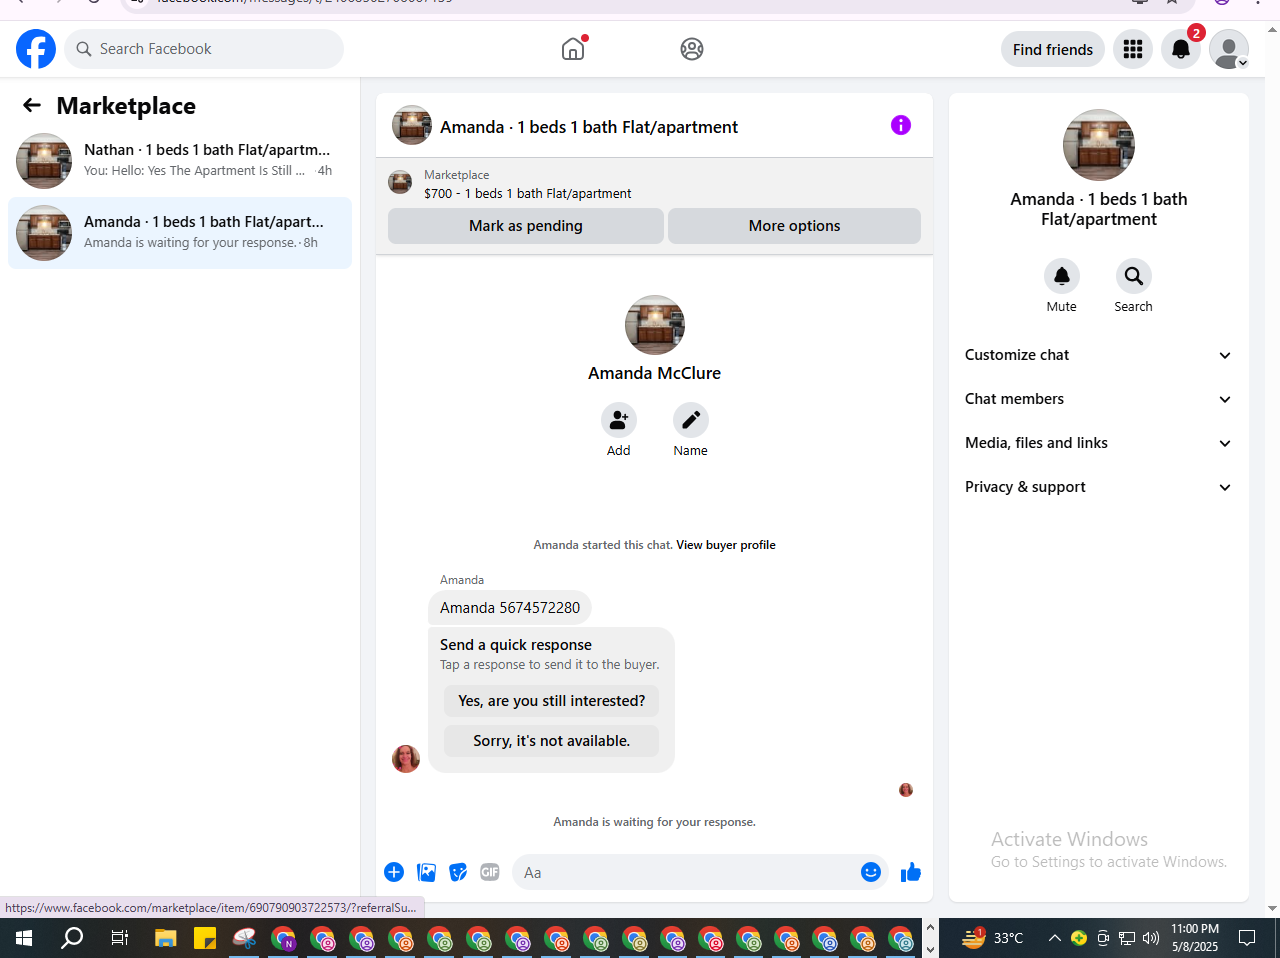The height and width of the screenshot is (958, 1280).
Task: Open the emoji picker in message box
Action: click(871, 872)
